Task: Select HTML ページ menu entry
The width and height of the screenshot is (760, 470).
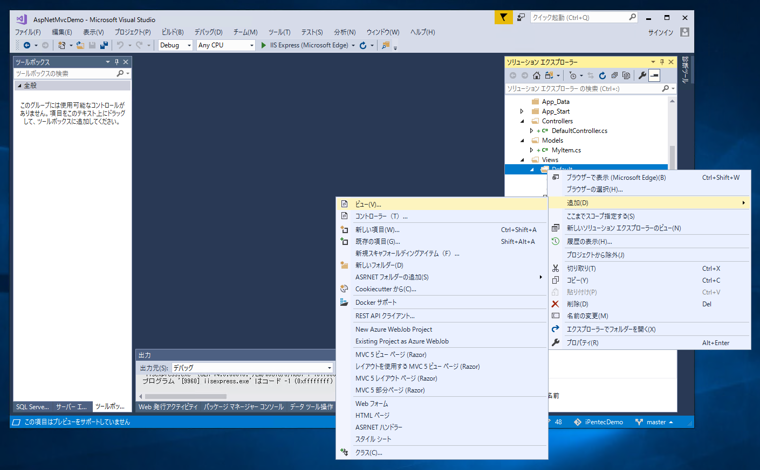Action: [x=442, y=415]
